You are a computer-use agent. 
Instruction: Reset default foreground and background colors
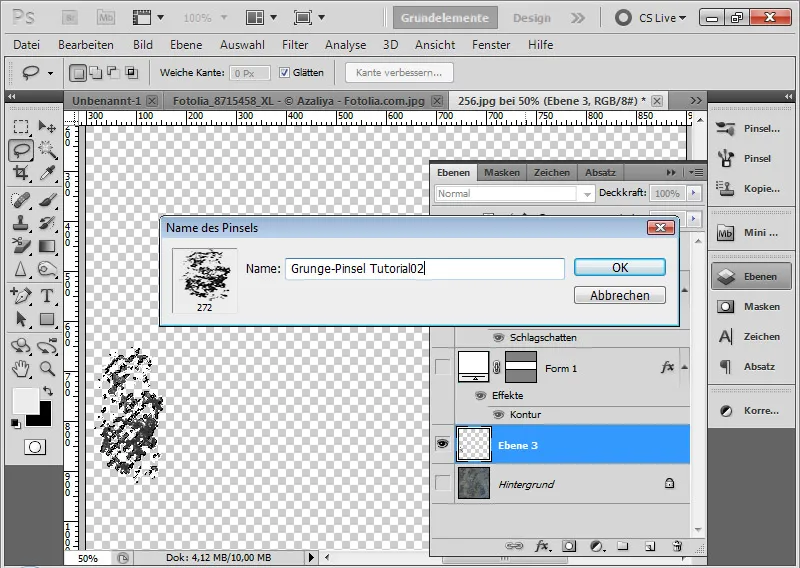(16, 423)
